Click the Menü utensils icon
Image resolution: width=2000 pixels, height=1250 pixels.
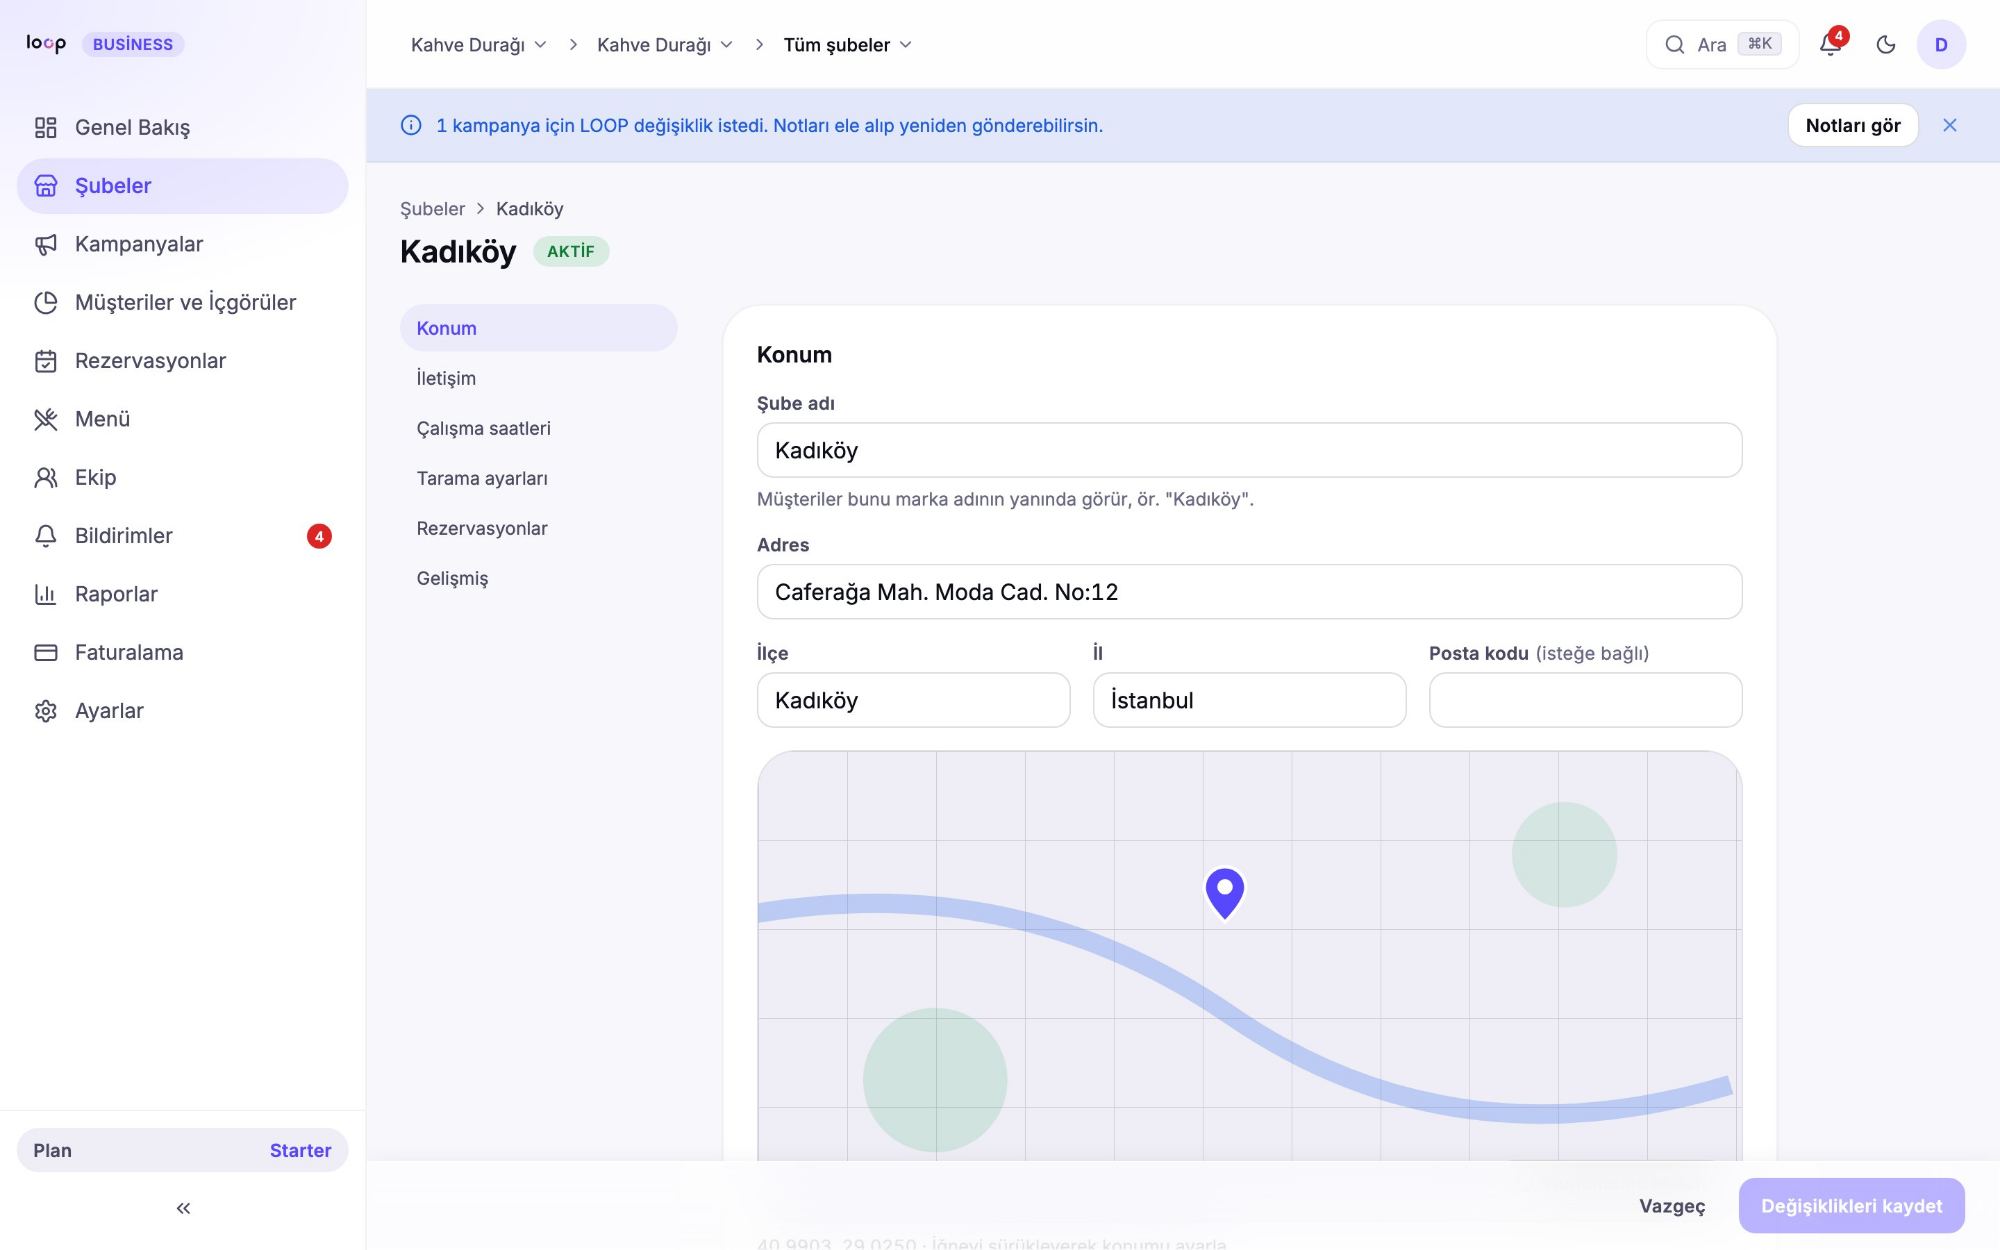coord(46,419)
